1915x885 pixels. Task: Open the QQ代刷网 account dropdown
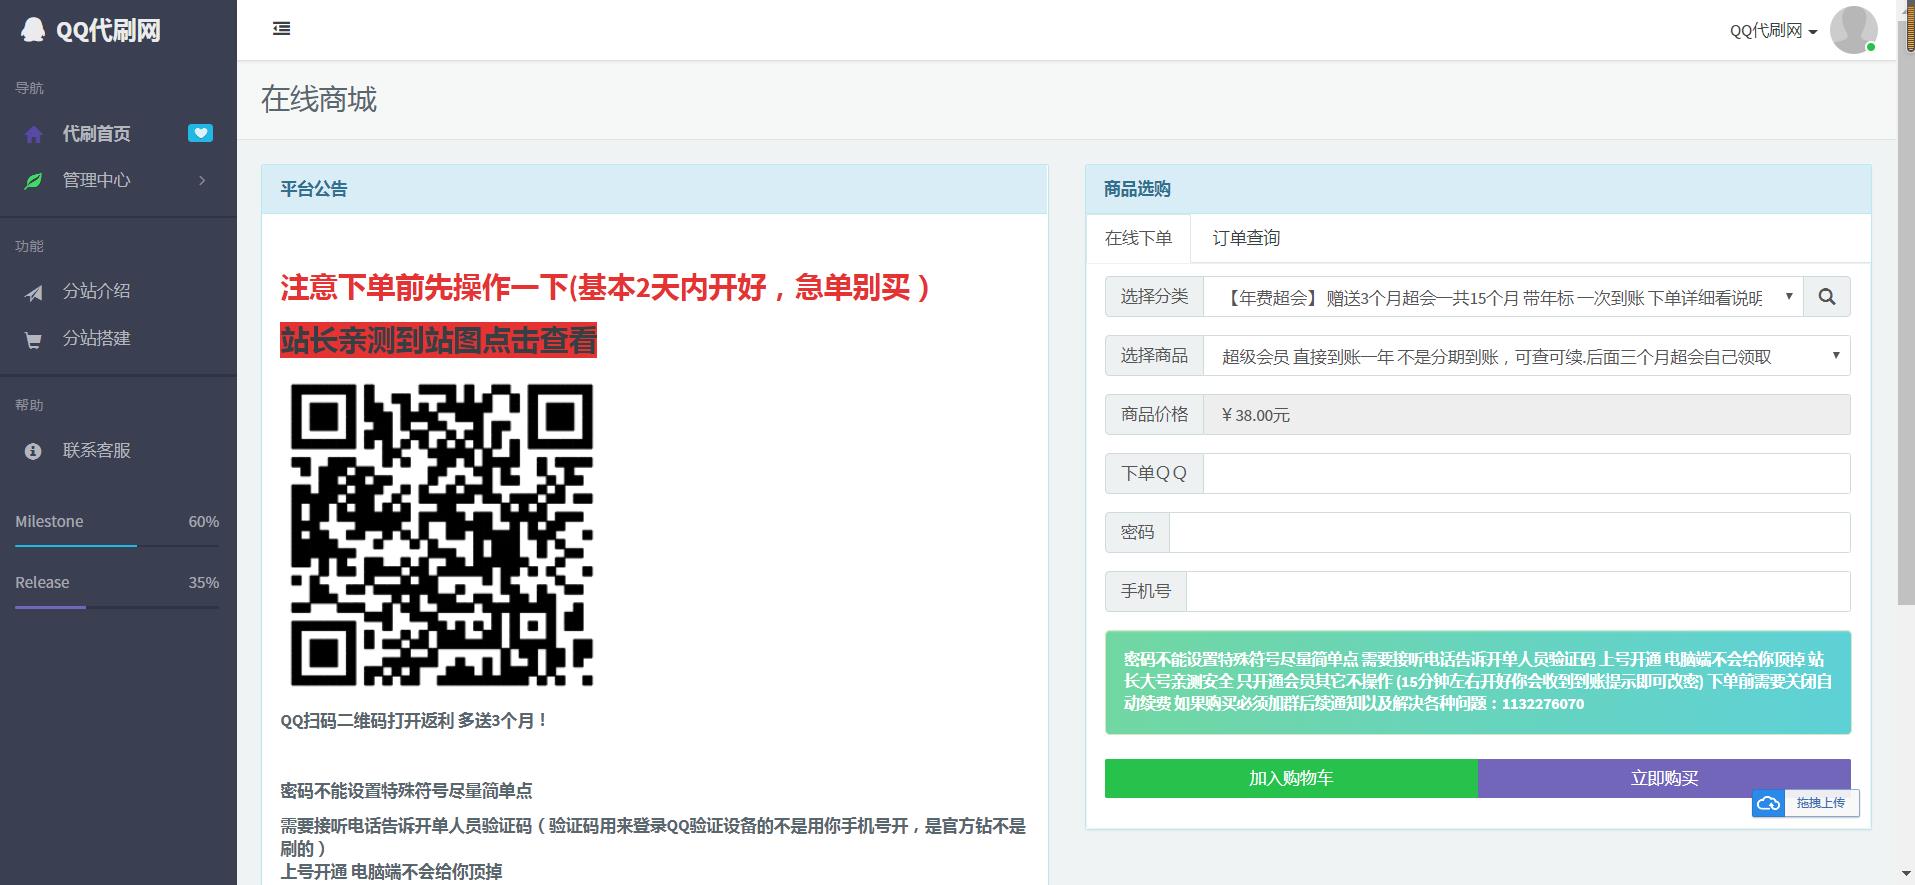pos(1773,31)
